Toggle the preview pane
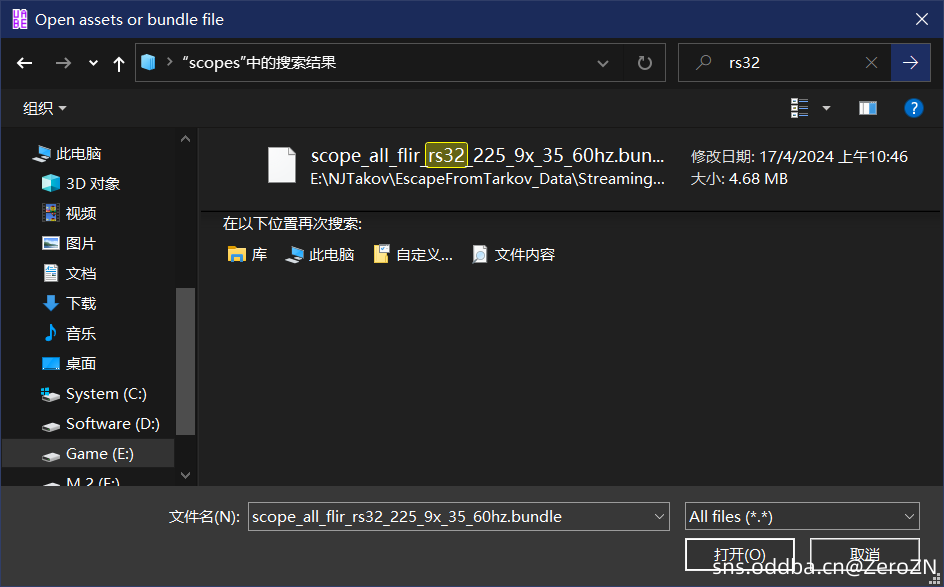Screen dimensions: 944x587 (x=867, y=108)
